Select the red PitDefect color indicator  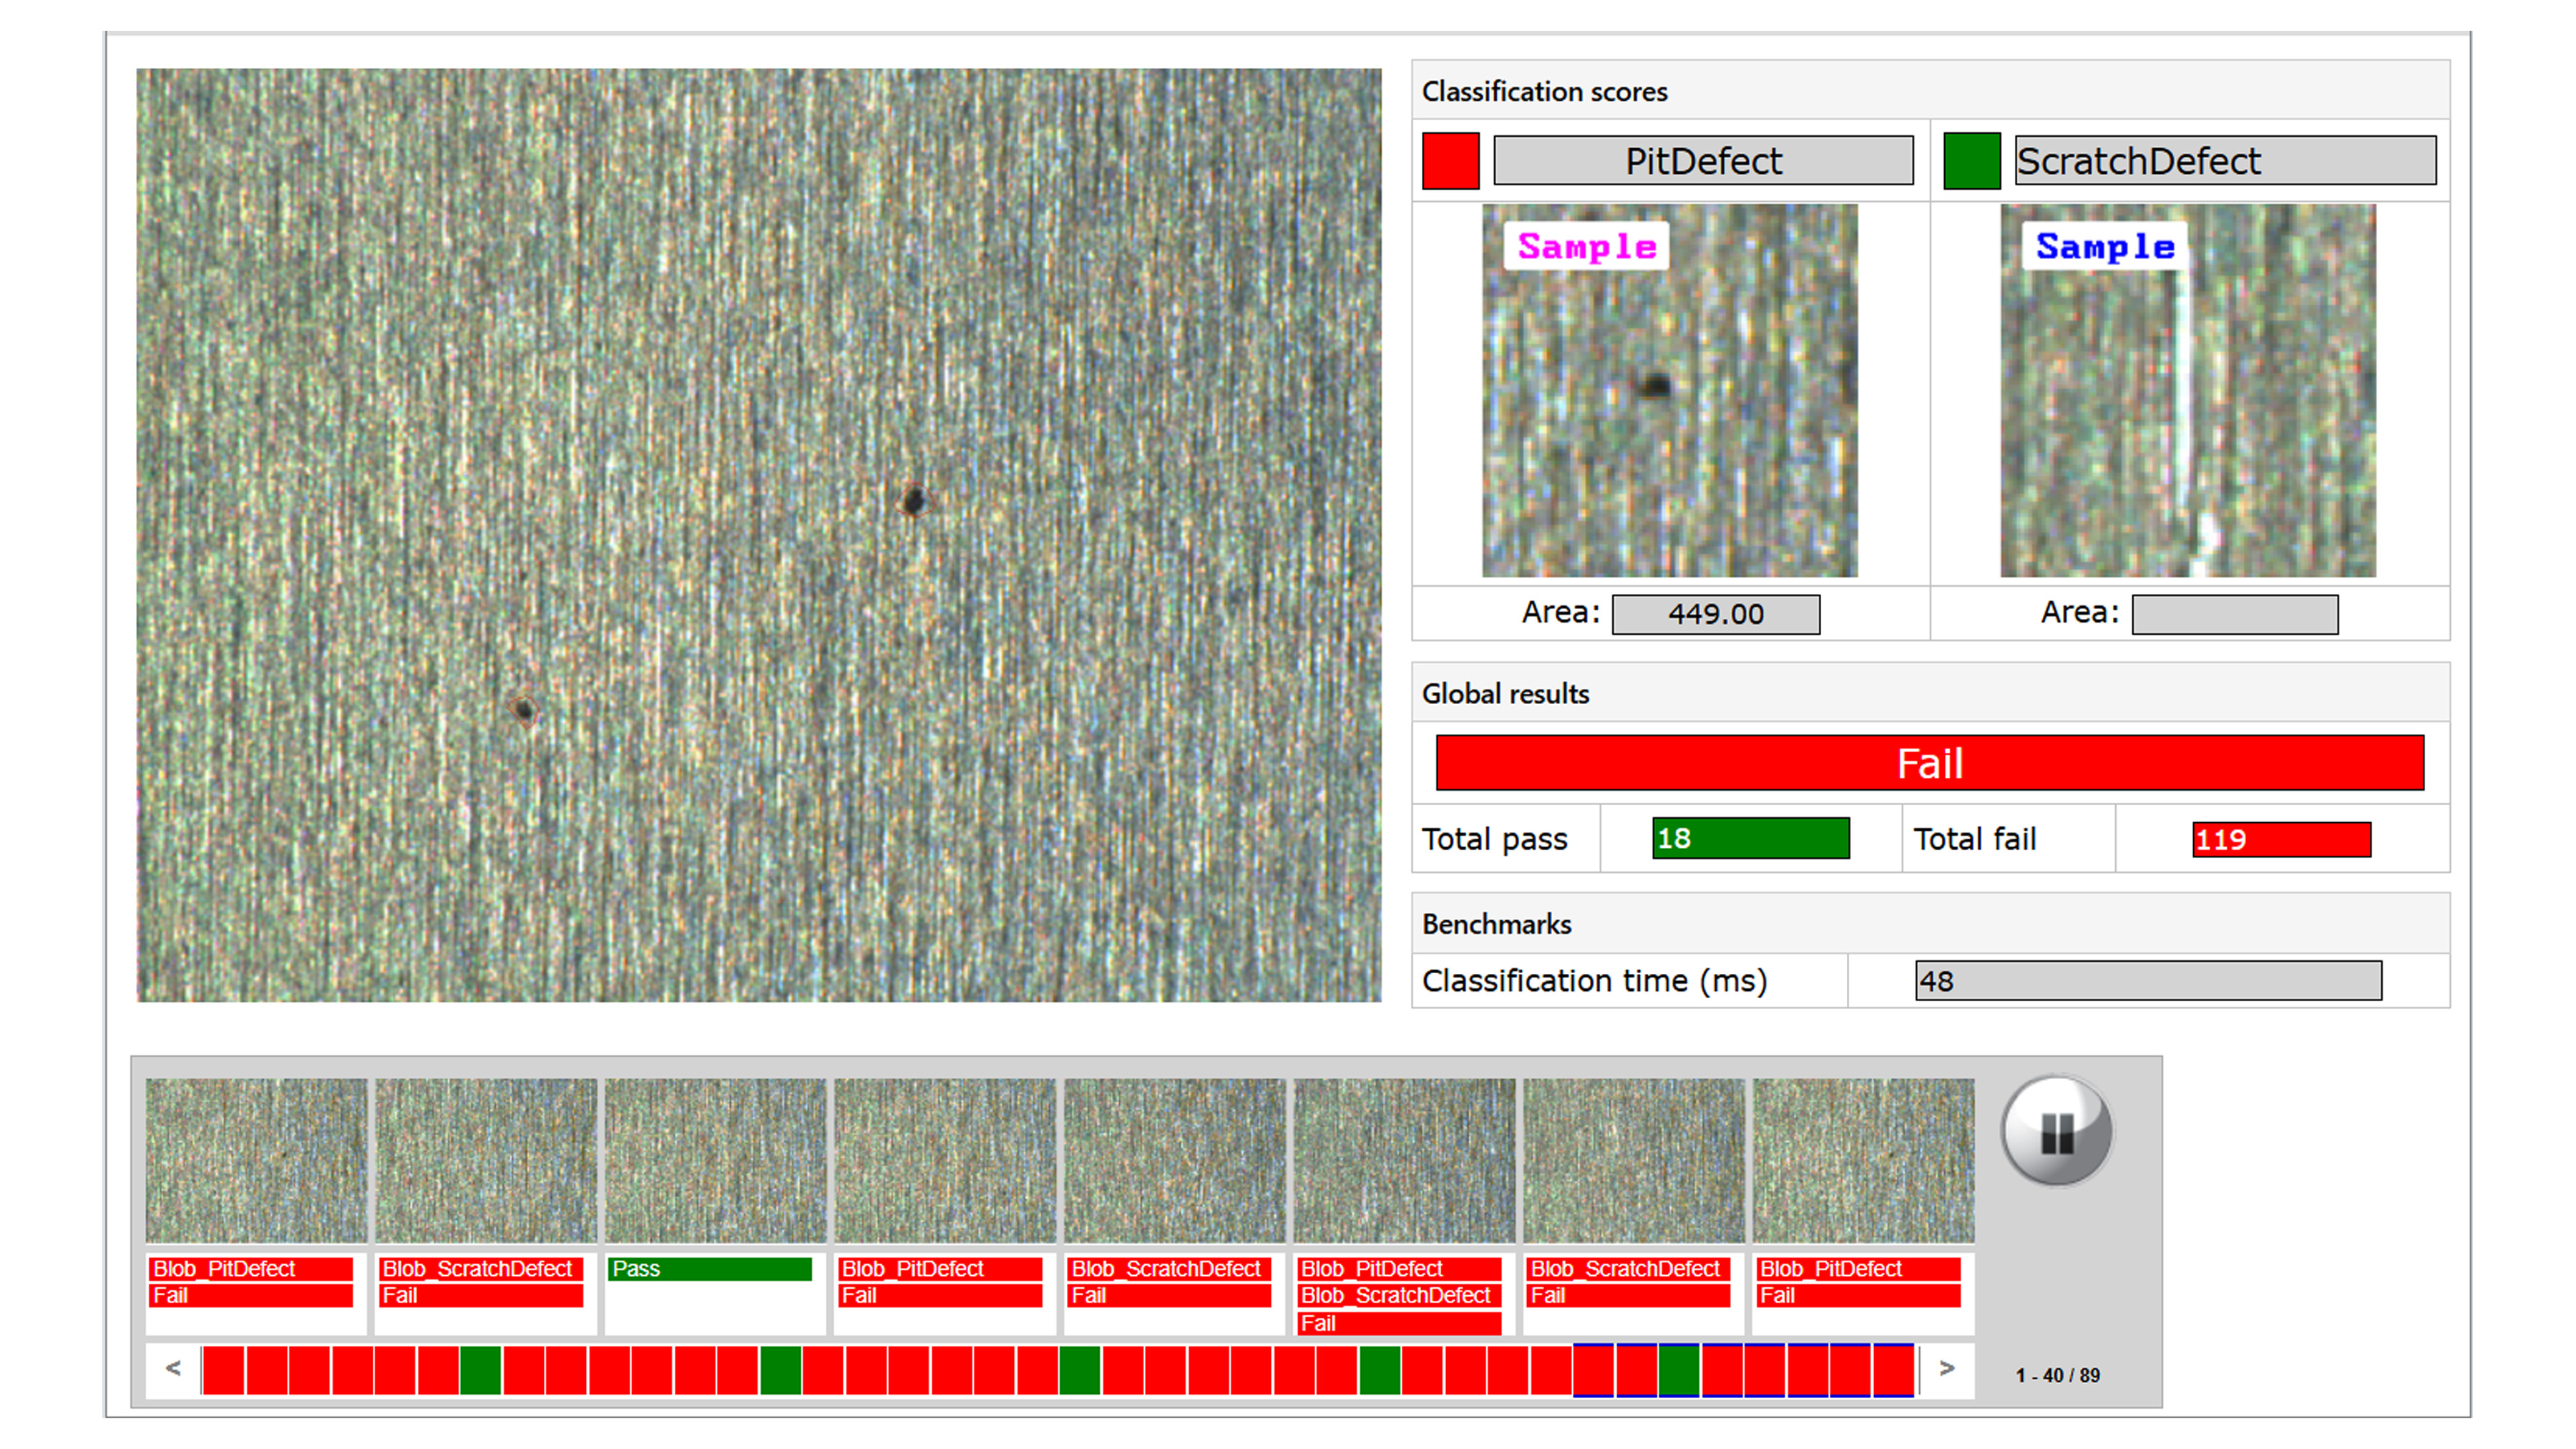(x=1450, y=160)
